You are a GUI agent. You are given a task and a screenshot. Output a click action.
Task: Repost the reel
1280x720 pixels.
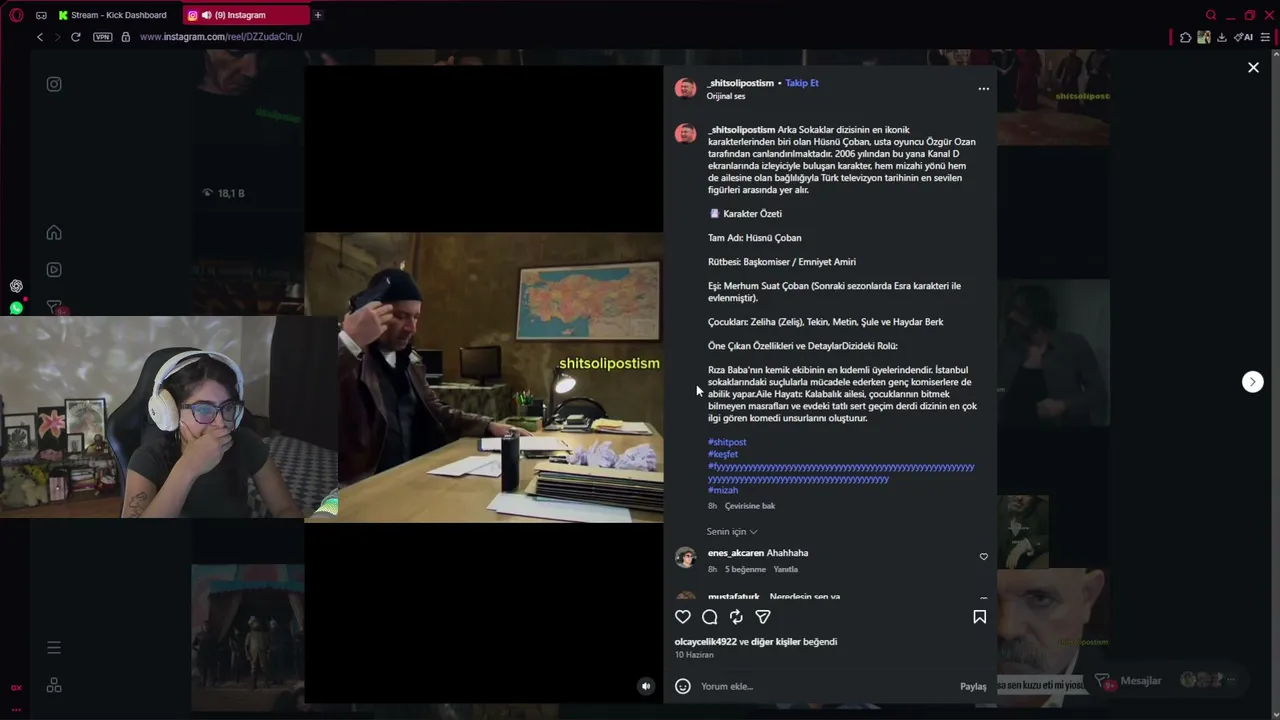(x=736, y=617)
